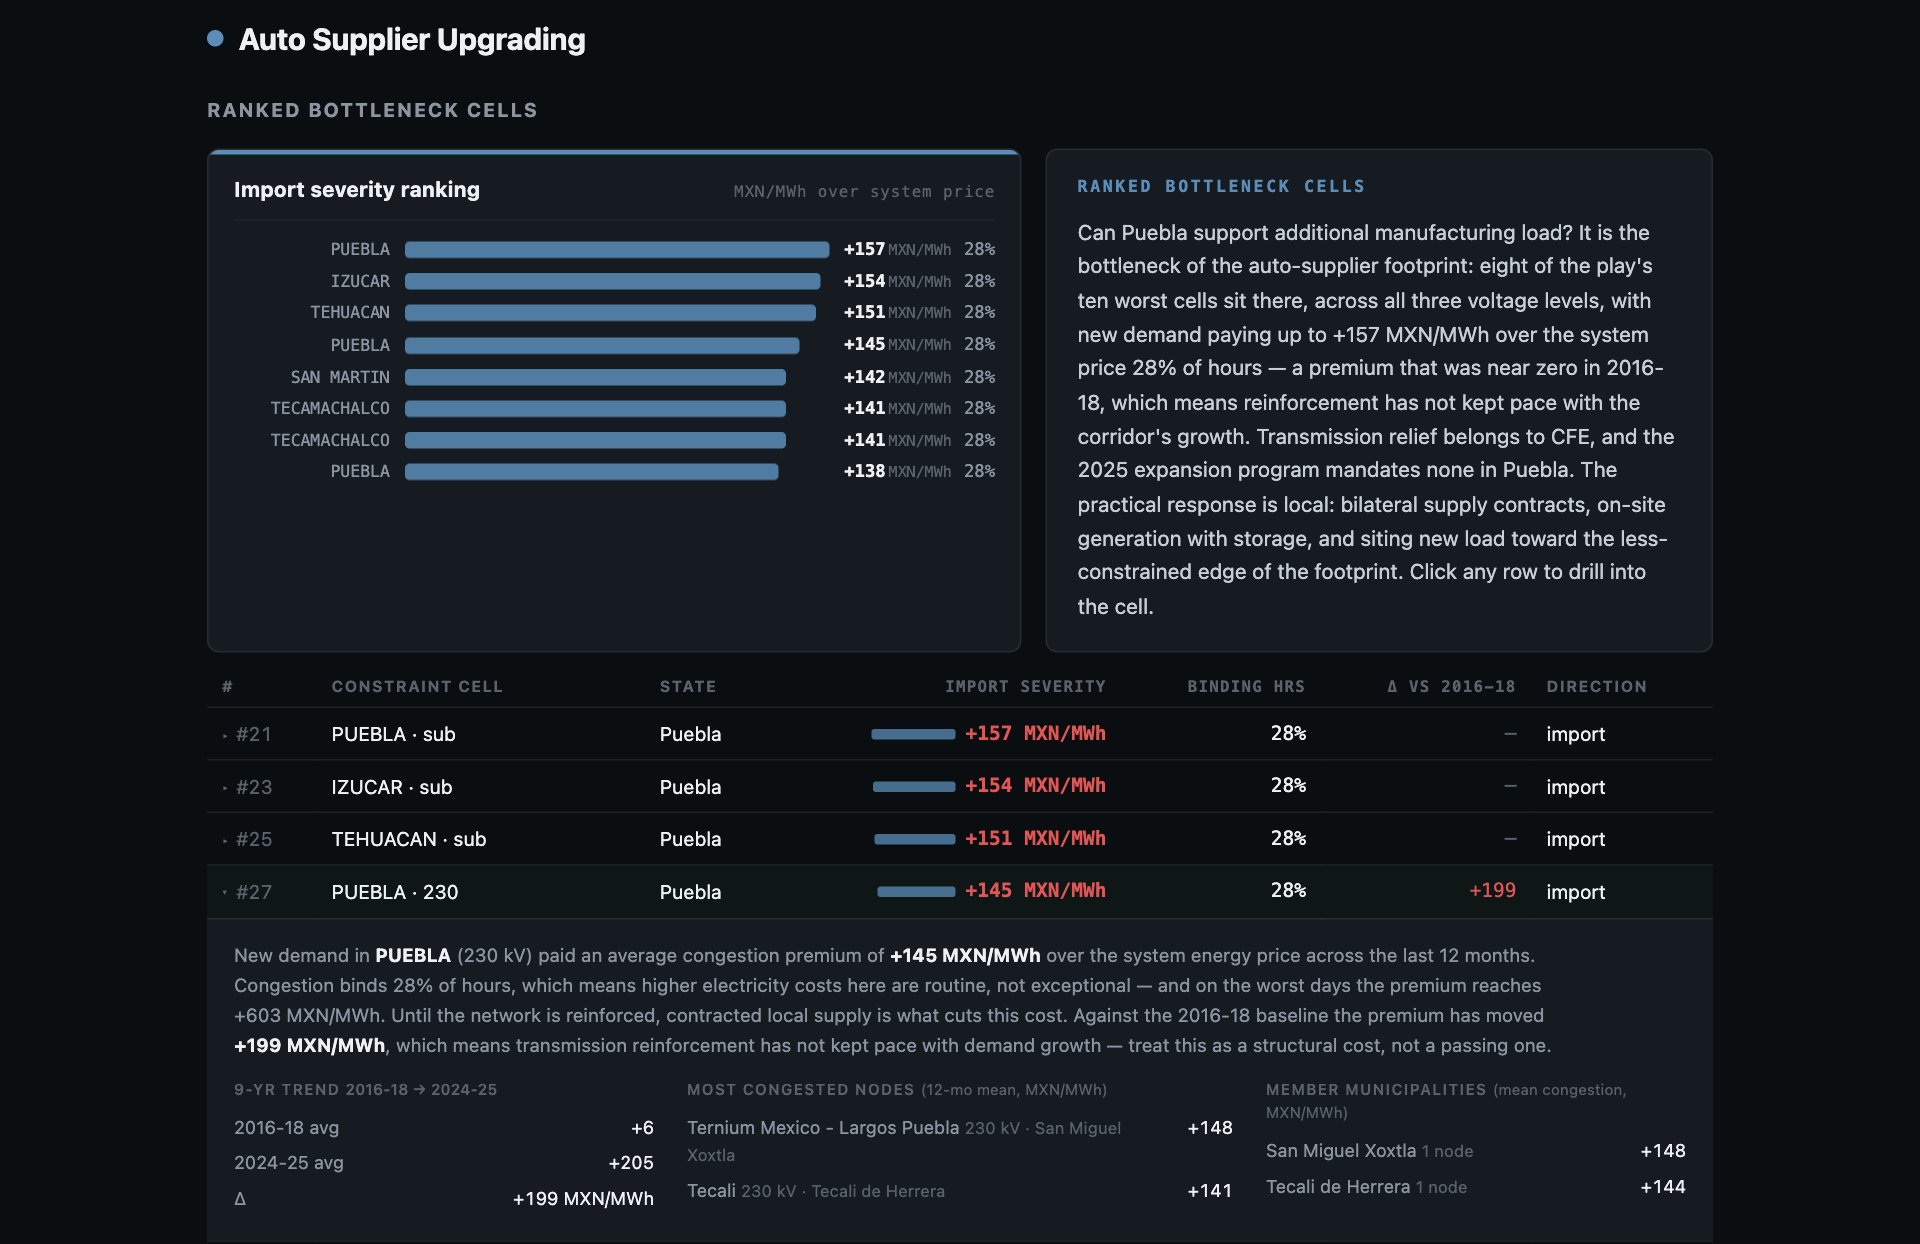Click the CONSTRAINT CELL column header
The width and height of the screenshot is (1920, 1244).
coord(417,686)
